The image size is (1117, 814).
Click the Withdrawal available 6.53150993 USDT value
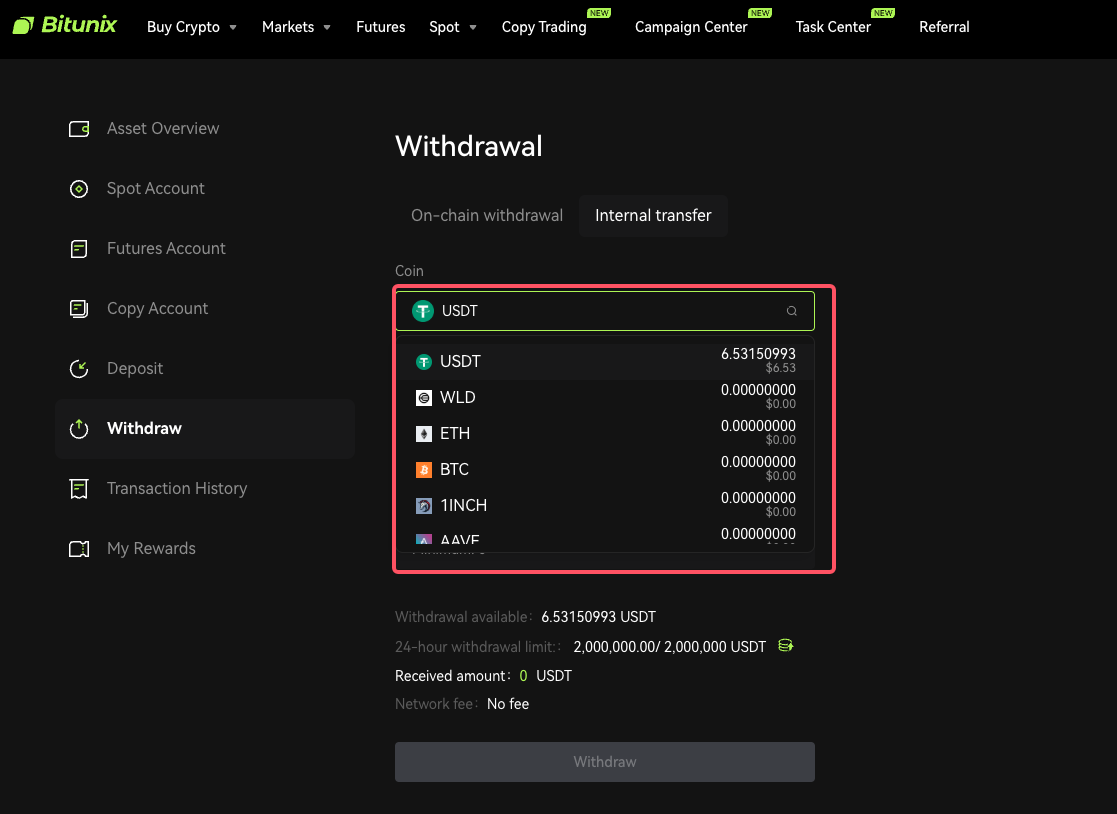(x=598, y=617)
